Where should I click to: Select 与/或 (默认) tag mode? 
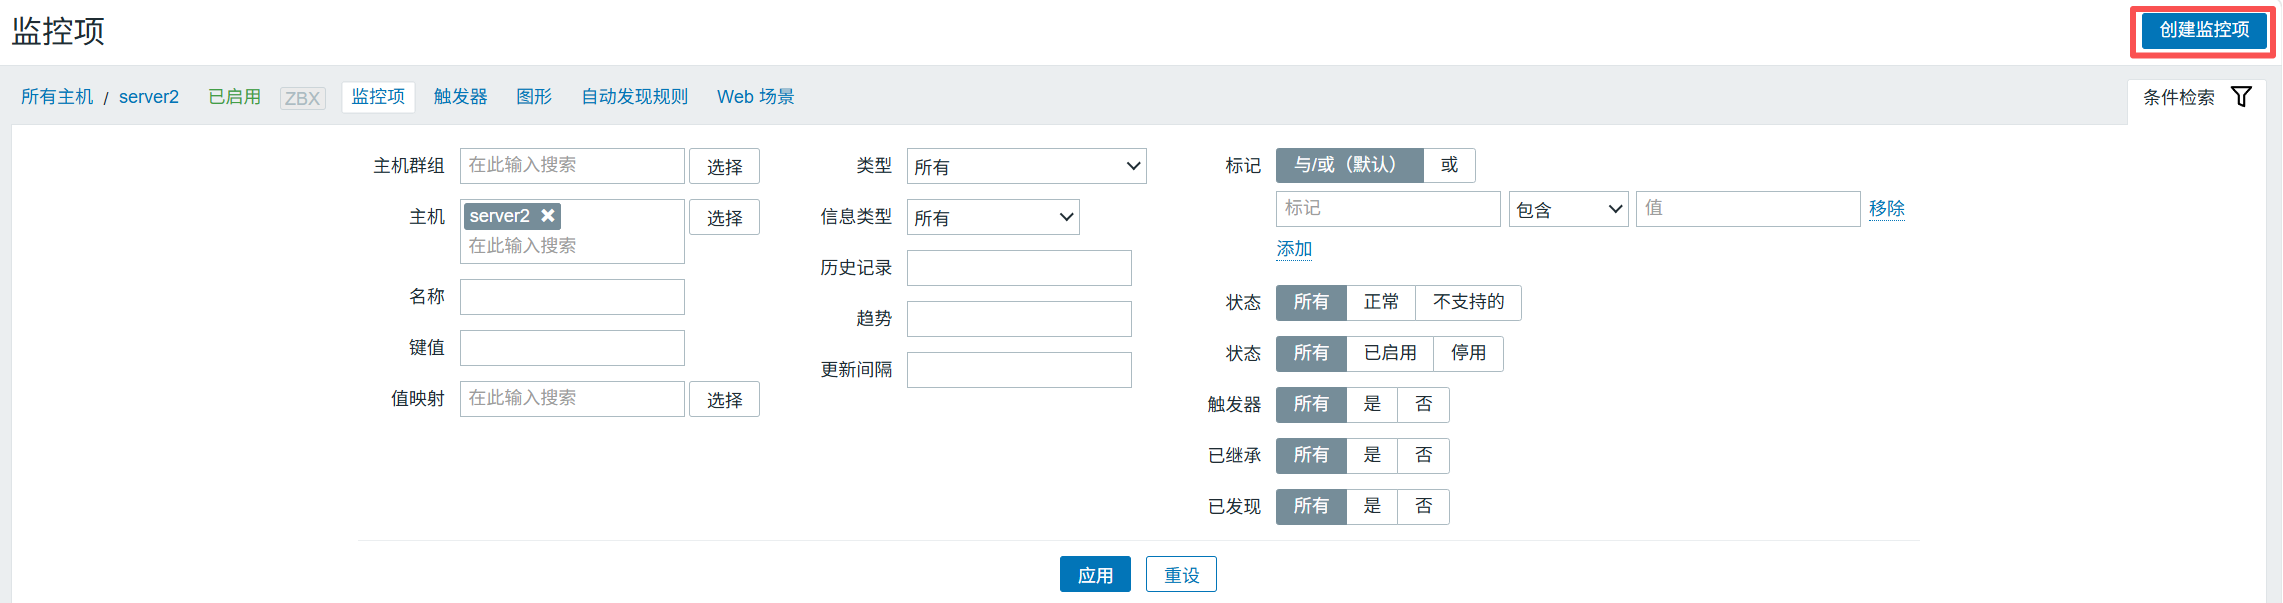[x=1349, y=165]
